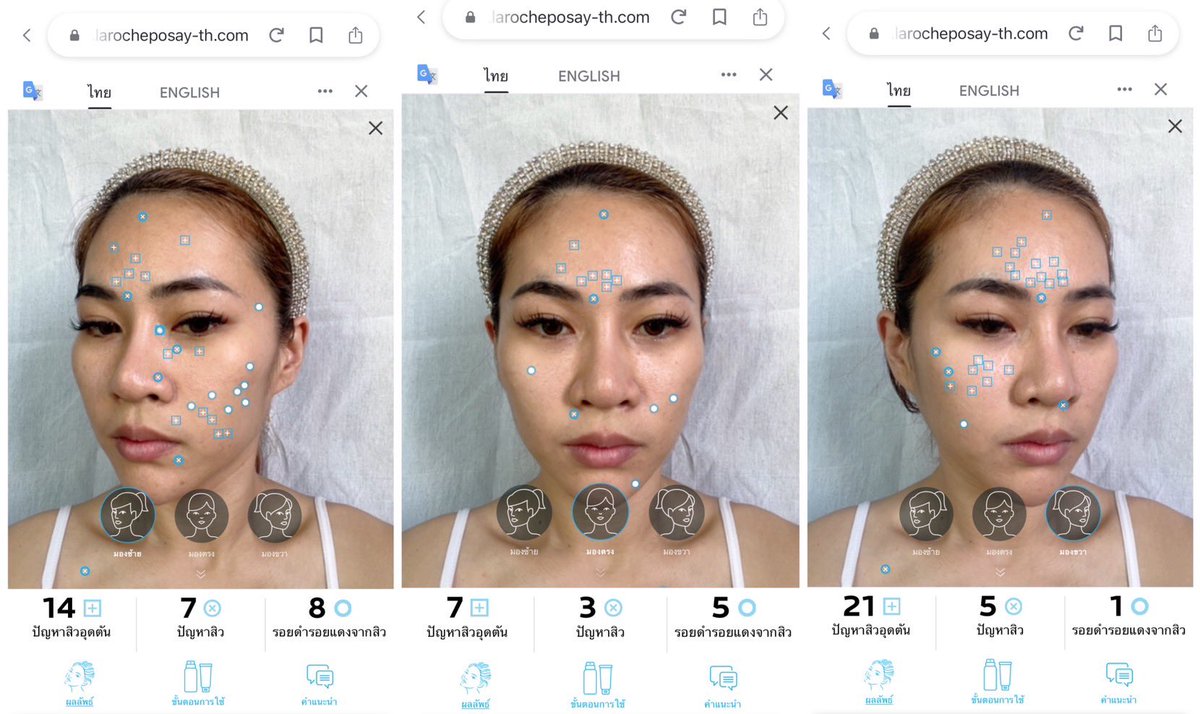Open the ผลลัพธ์ tab in the middle screen
1200x714 pixels.
(x=476, y=685)
